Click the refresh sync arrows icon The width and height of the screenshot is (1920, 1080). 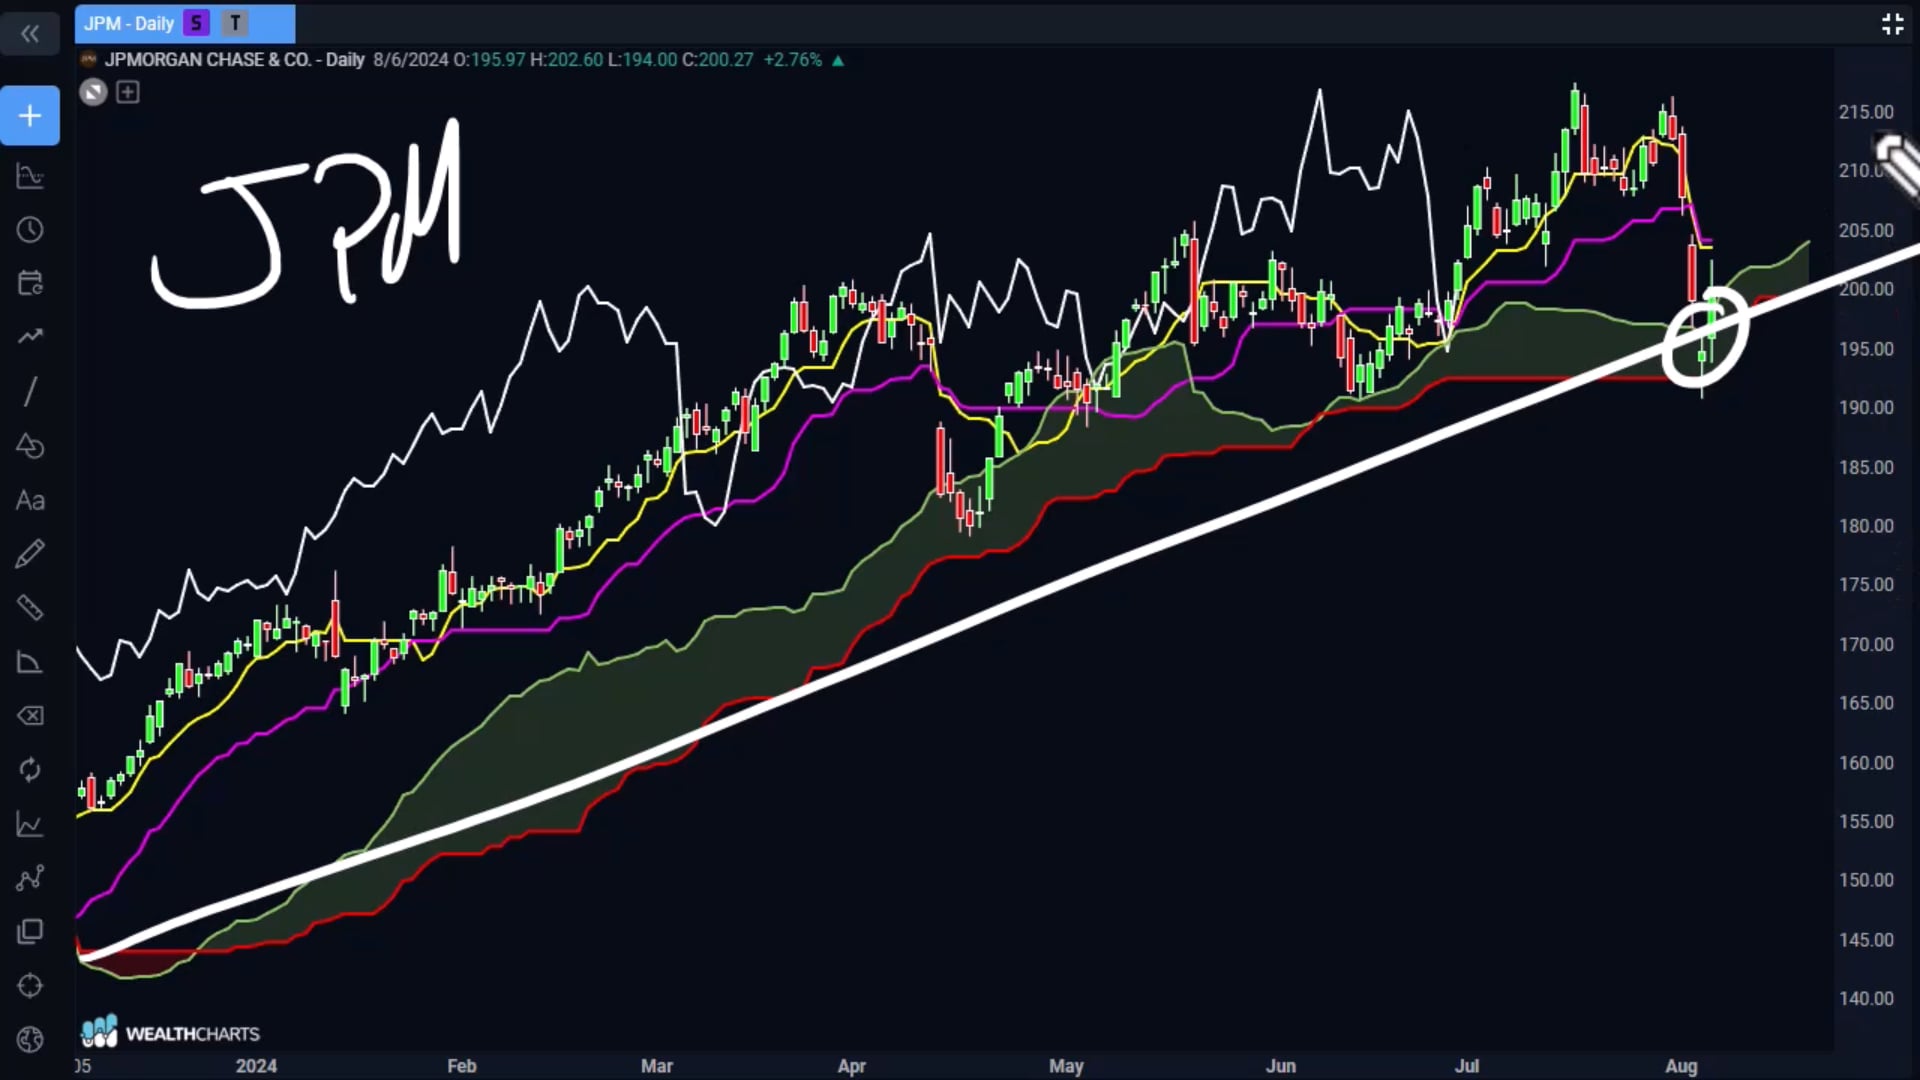[x=30, y=770]
